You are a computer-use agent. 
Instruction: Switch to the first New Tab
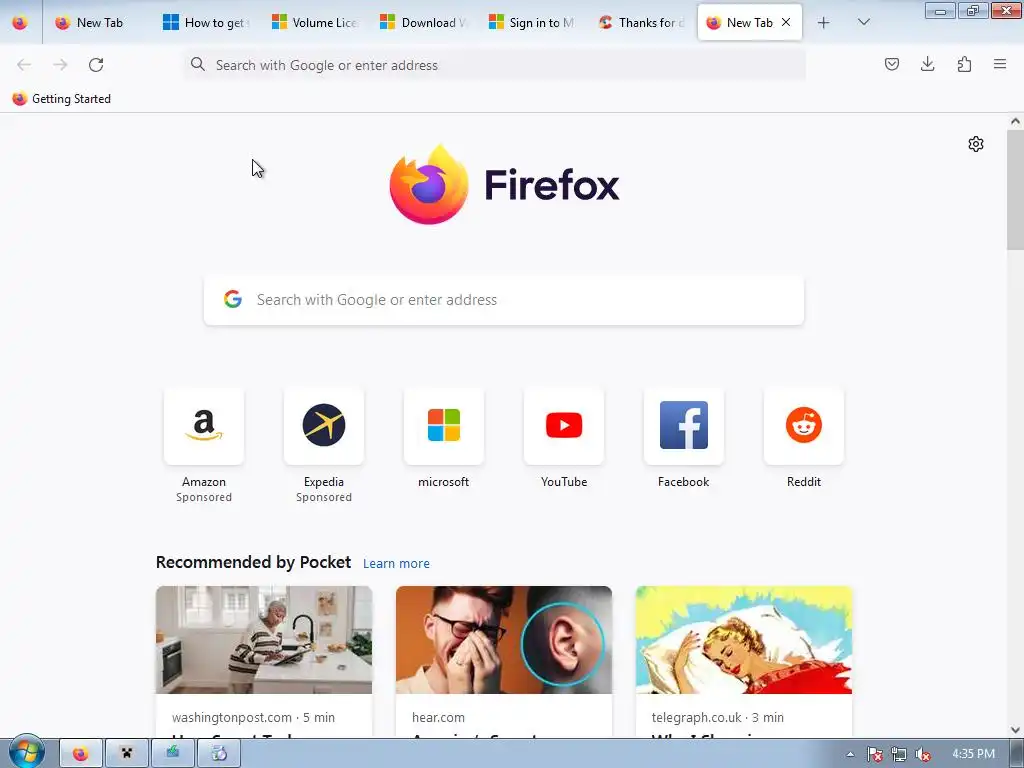pyautogui.click(x=95, y=22)
